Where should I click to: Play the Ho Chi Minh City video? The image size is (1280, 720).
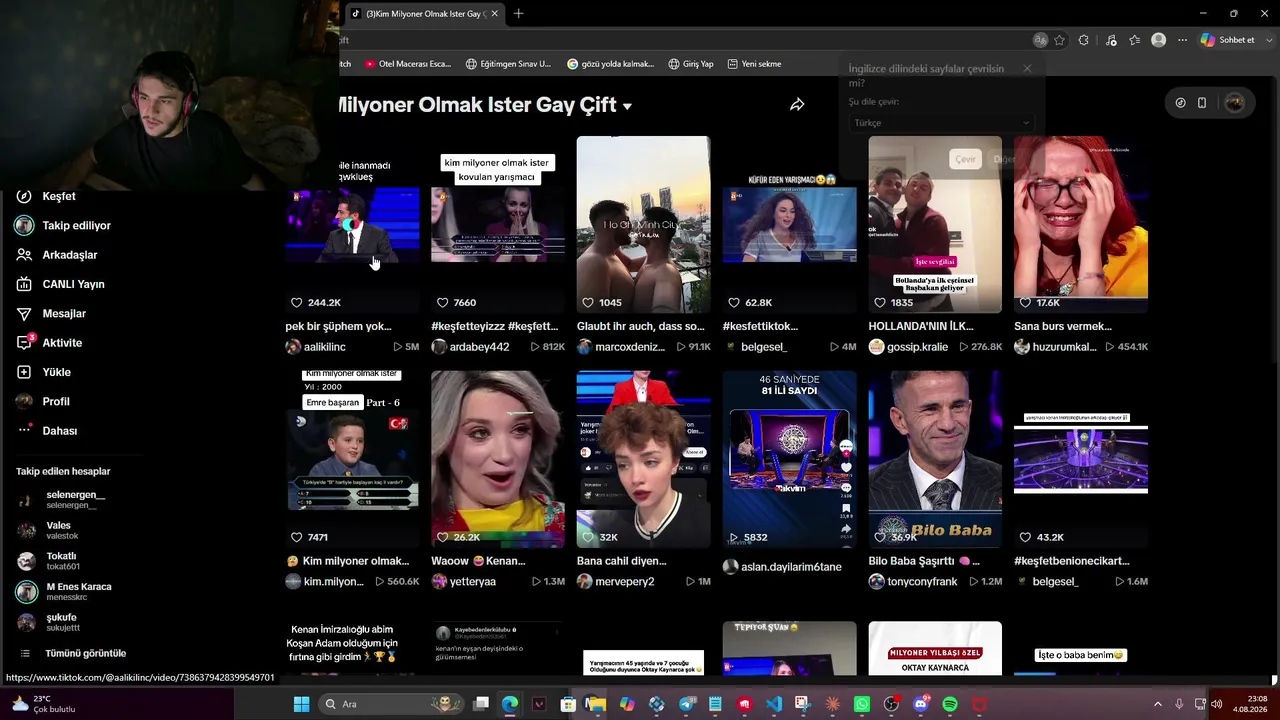pyautogui.click(x=643, y=225)
